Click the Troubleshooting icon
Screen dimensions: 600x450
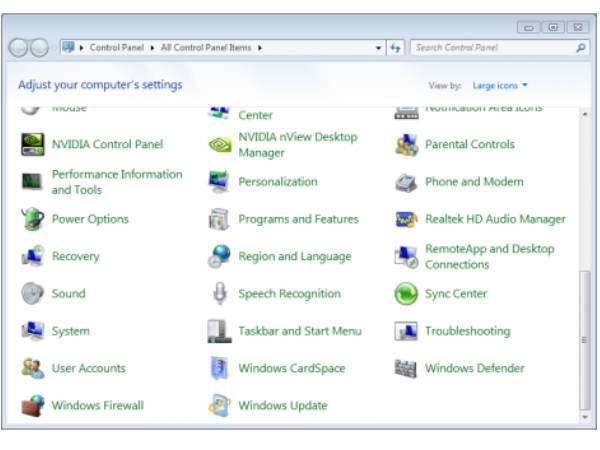pos(406,331)
